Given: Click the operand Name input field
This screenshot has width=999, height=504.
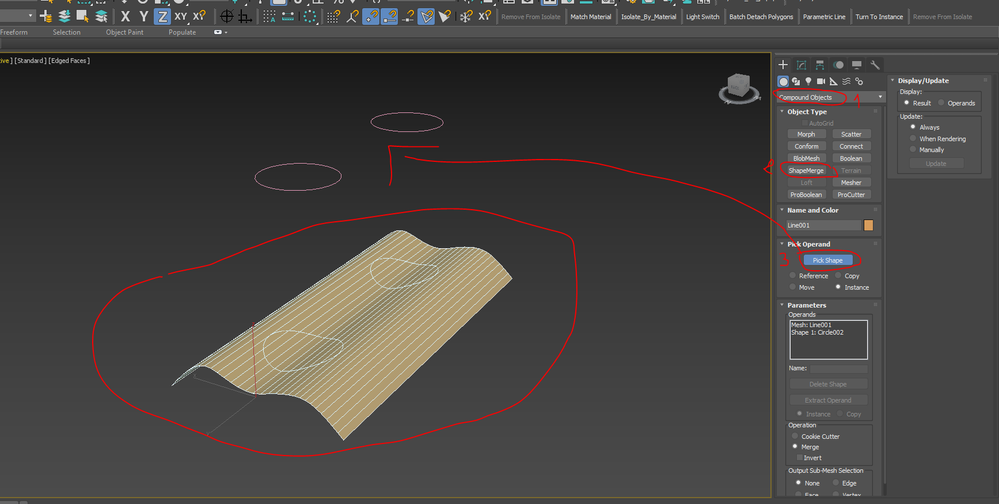Looking at the screenshot, I should (838, 368).
